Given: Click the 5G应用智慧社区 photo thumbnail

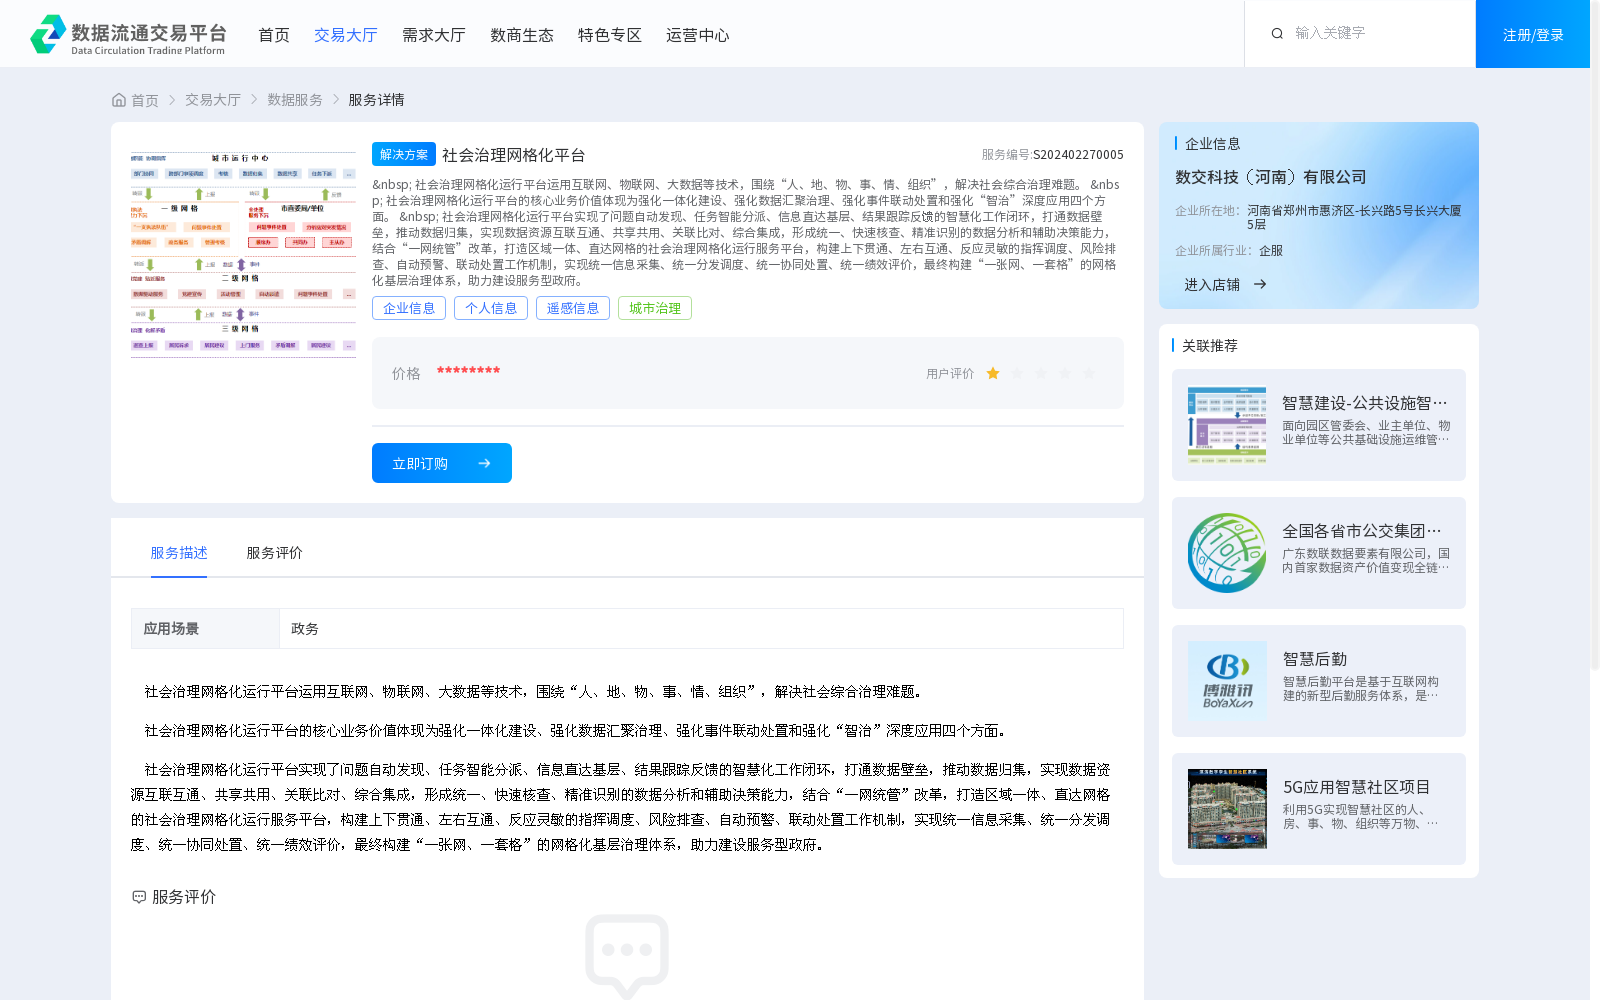Looking at the screenshot, I should pyautogui.click(x=1227, y=809).
